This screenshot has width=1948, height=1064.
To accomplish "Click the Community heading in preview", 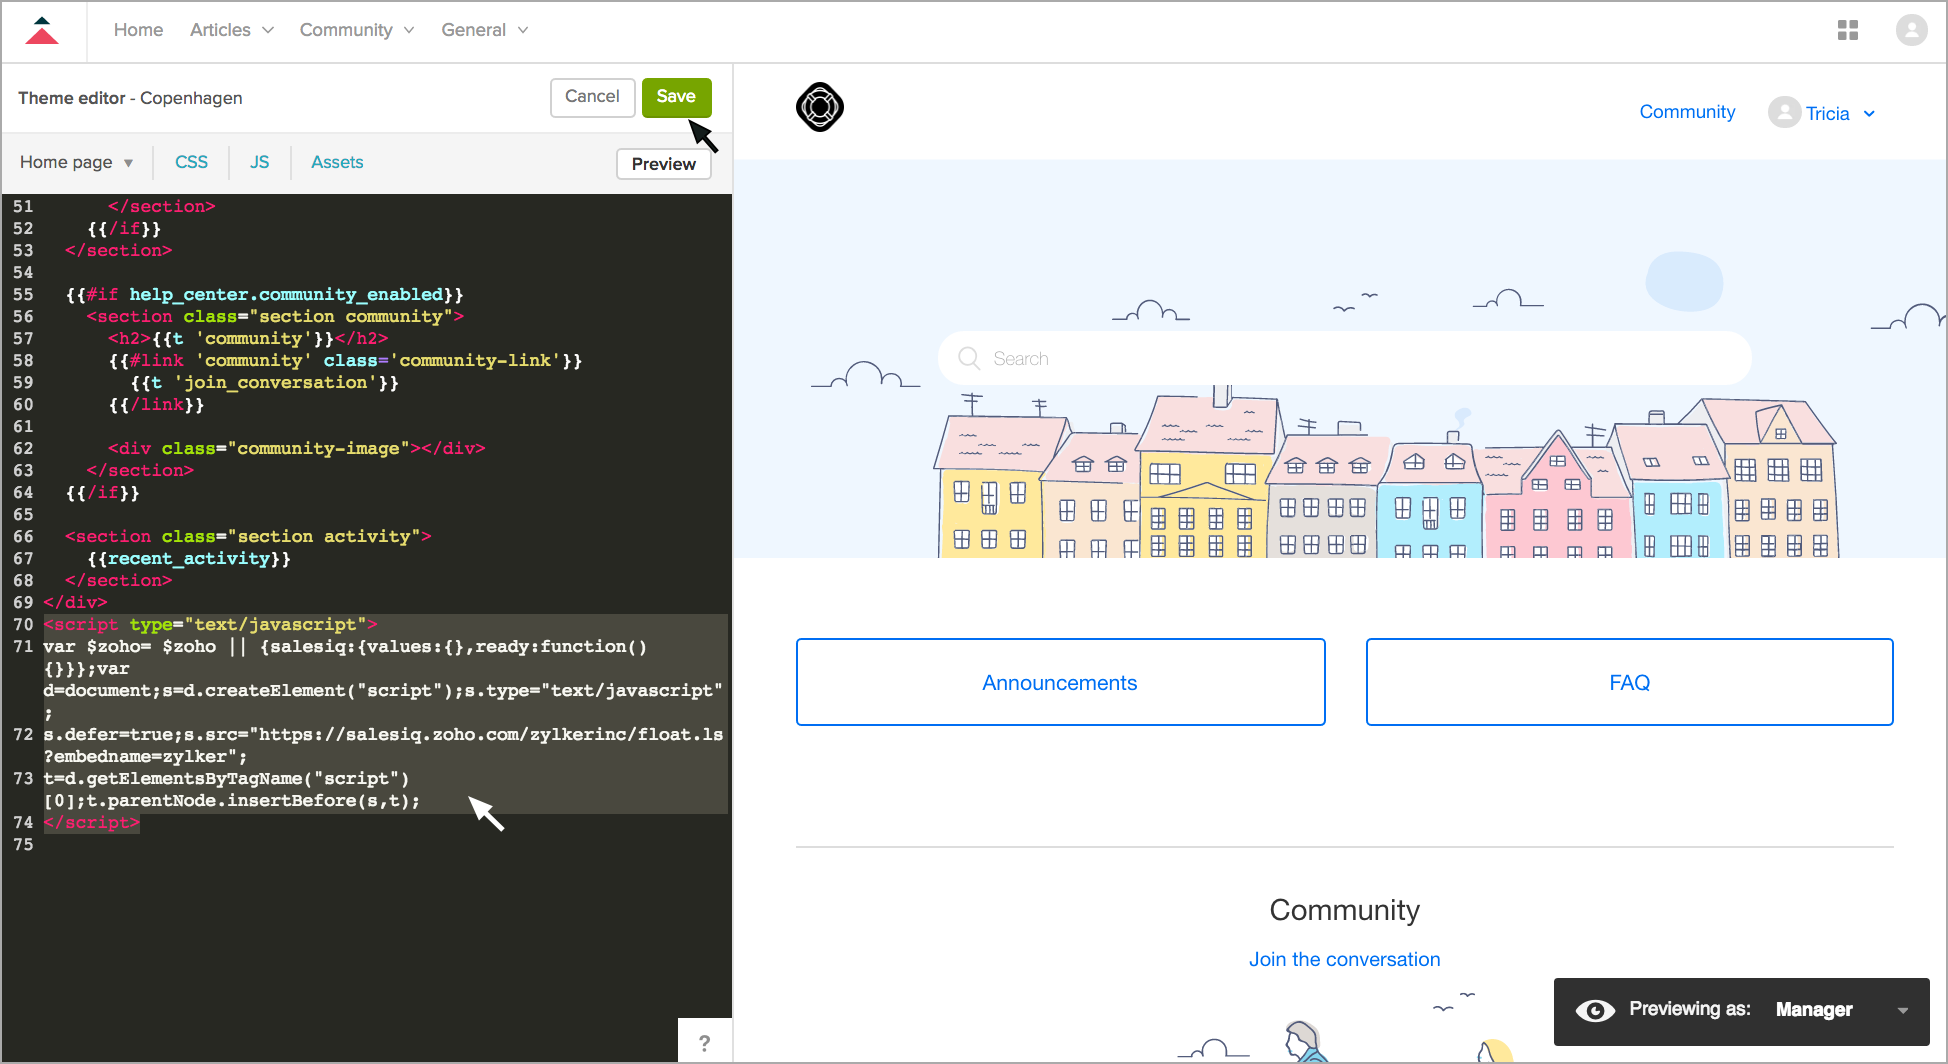I will pyautogui.click(x=1344, y=910).
